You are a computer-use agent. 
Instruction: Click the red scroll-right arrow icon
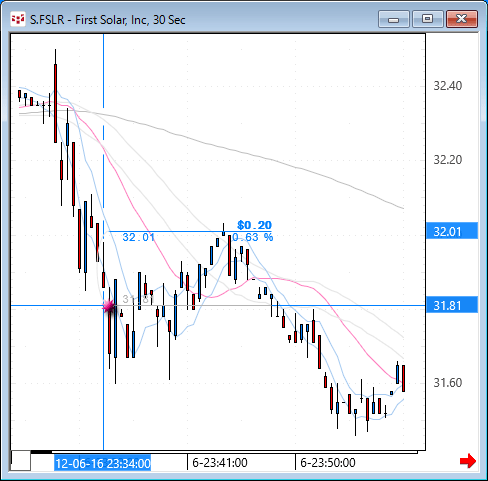pyautogui.click(x=468, y=461)
